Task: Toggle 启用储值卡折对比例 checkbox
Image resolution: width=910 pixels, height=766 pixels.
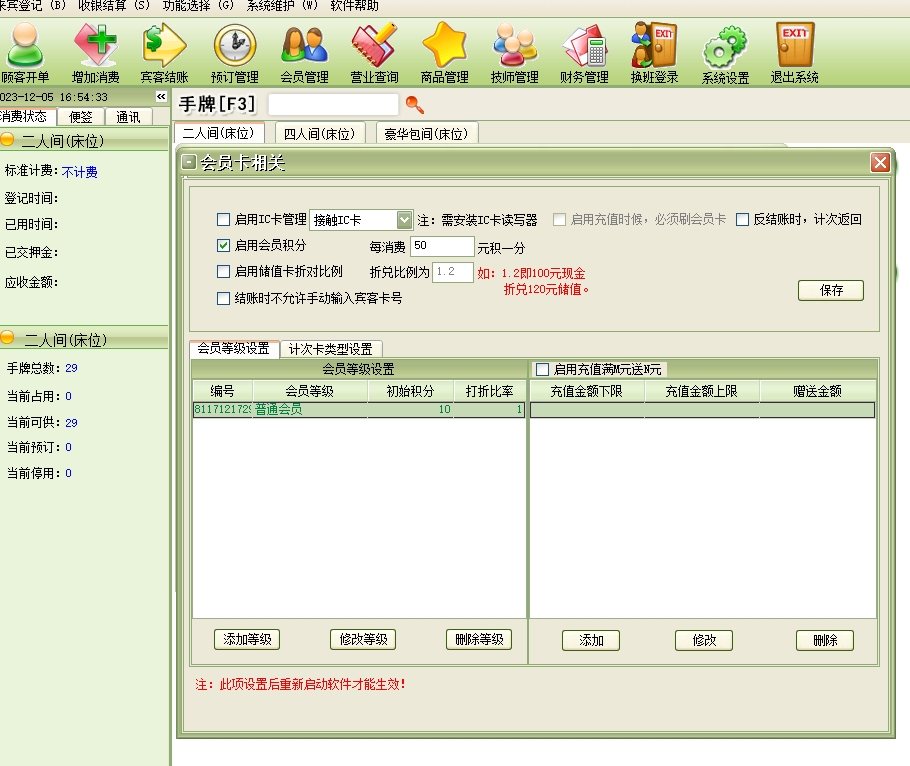Action: pos(224,272)
